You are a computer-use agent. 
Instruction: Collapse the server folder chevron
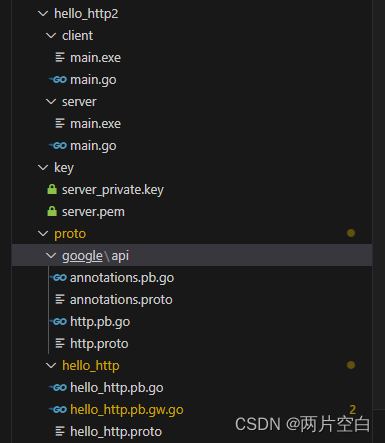(51, 101)
